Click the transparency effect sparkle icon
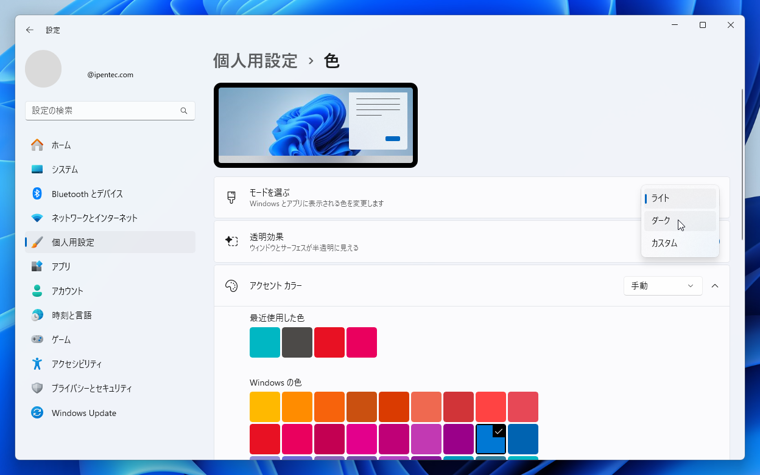The image size is (760, 475). click(x=231, y=241)
